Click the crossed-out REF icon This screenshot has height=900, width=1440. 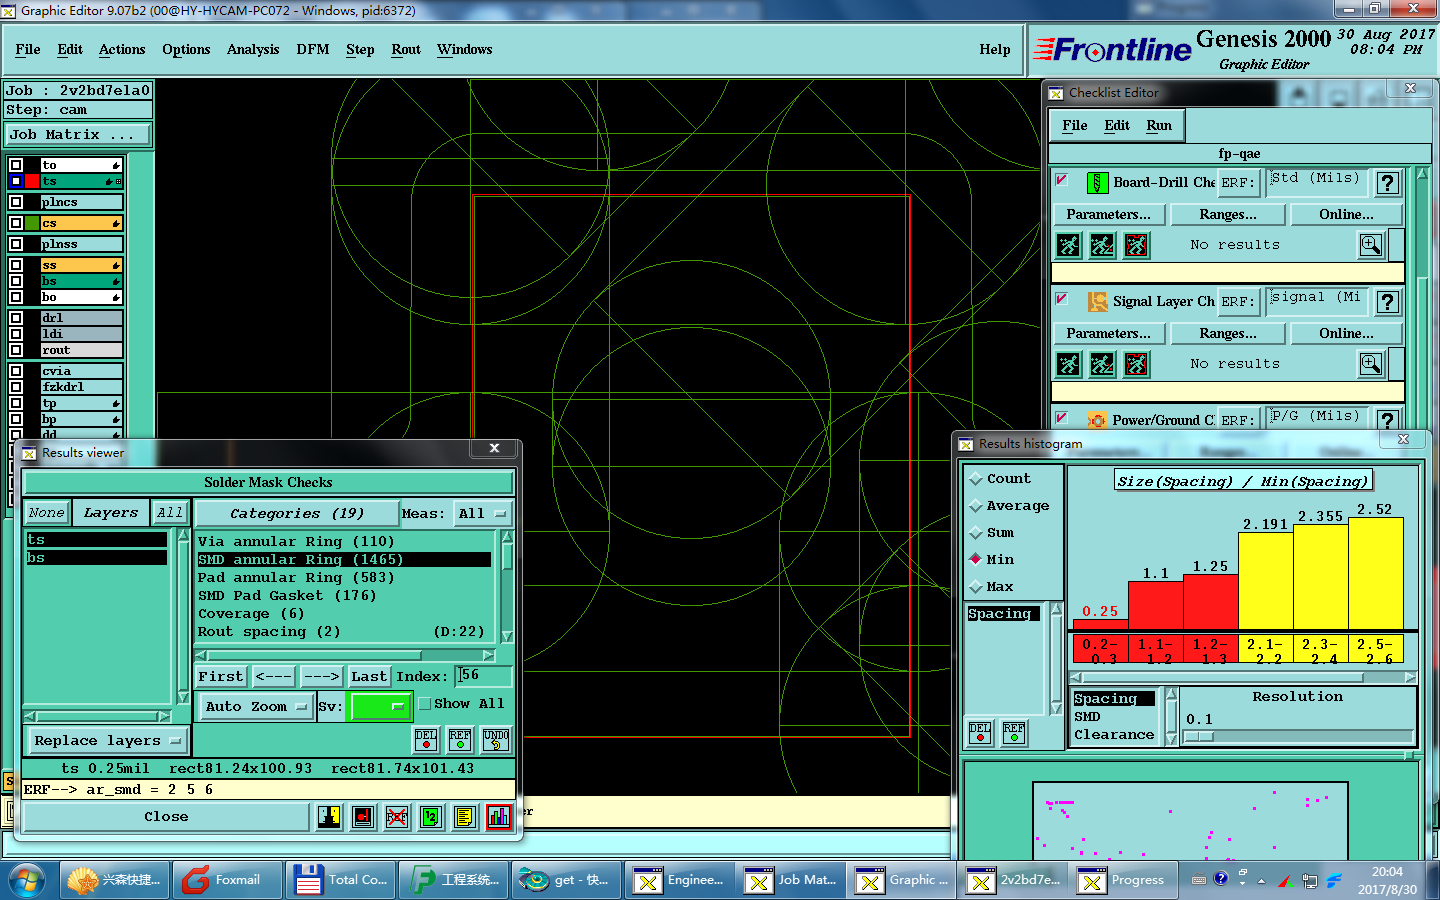pos(397,817)
